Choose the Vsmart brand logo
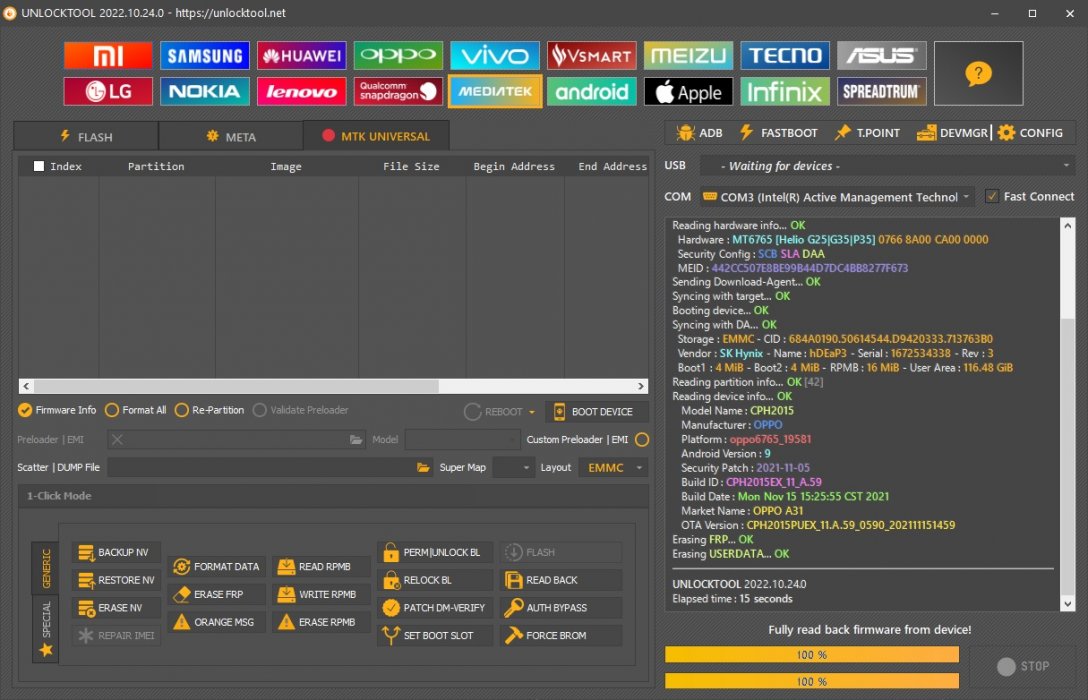This screenshot has height=700, width=1088. 591,56
